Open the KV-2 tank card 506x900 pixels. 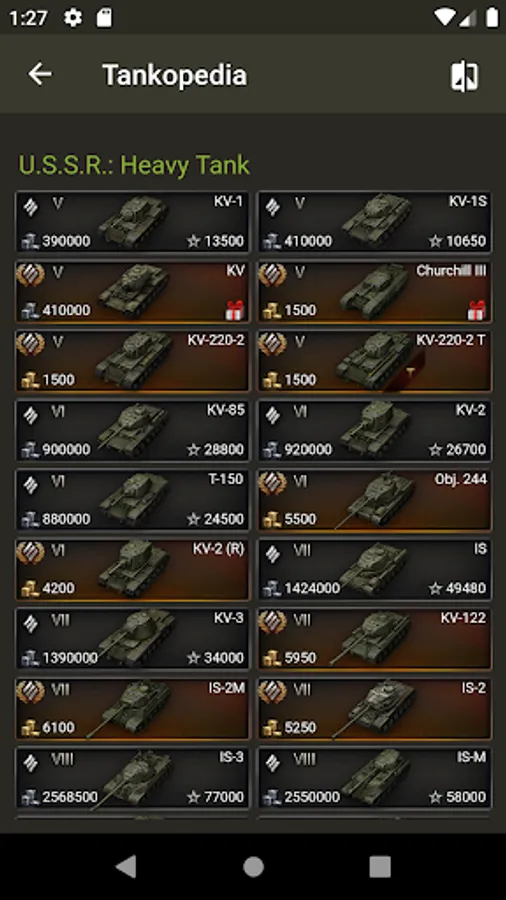pos(375,430)
